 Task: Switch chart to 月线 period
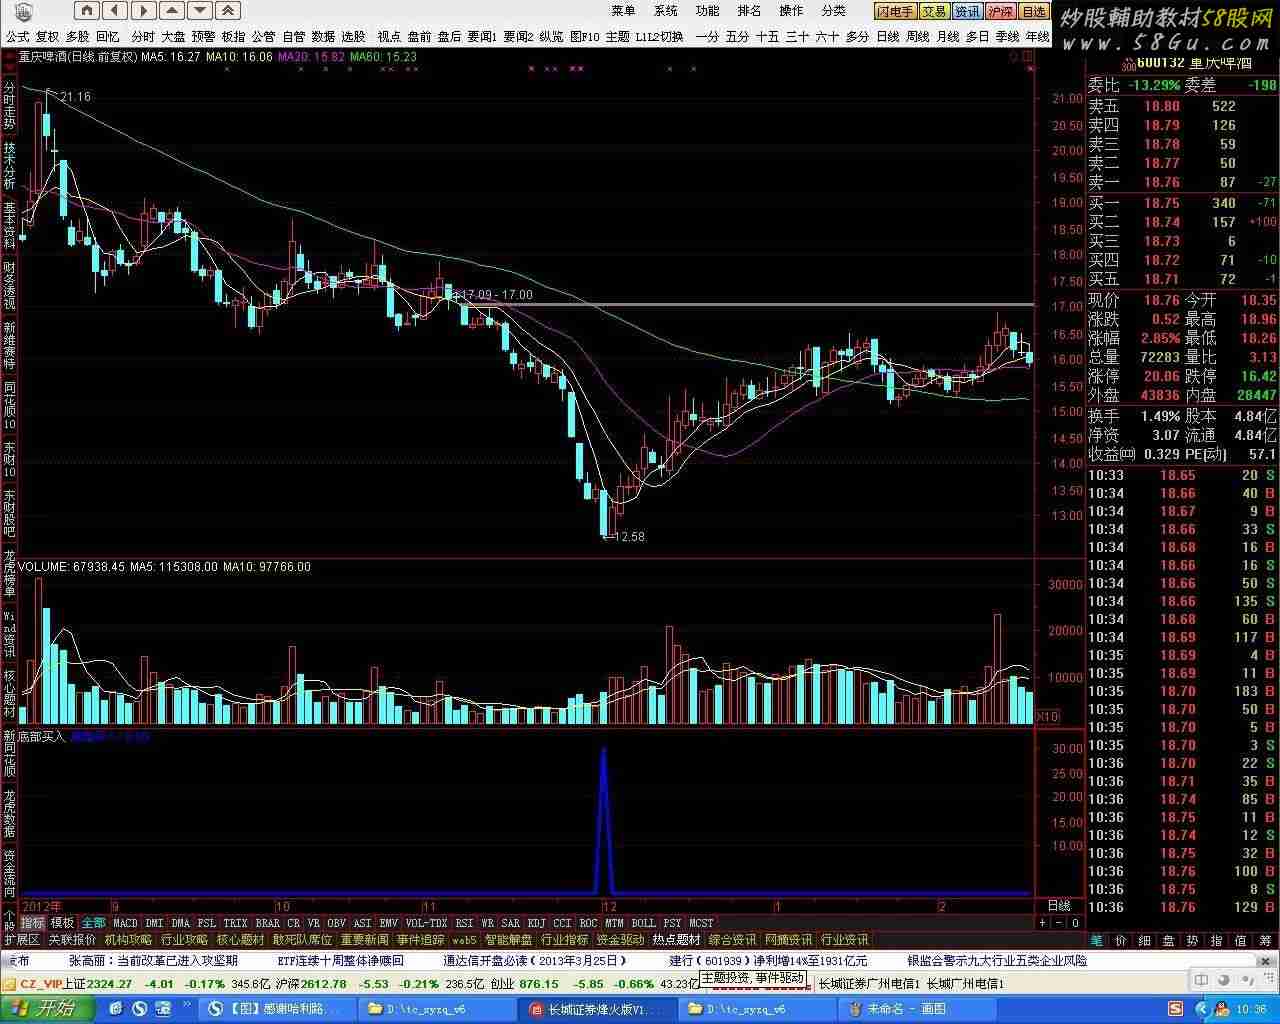click(x=948, y=37)
